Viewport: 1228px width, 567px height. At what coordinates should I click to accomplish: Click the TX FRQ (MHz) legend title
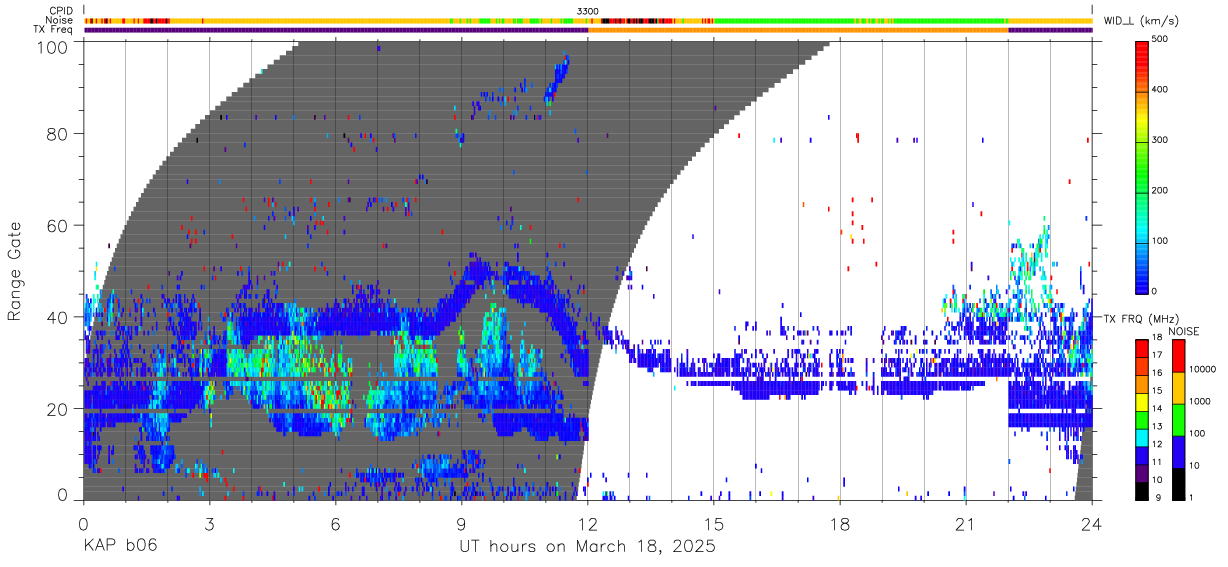[x=1143, y=318]
